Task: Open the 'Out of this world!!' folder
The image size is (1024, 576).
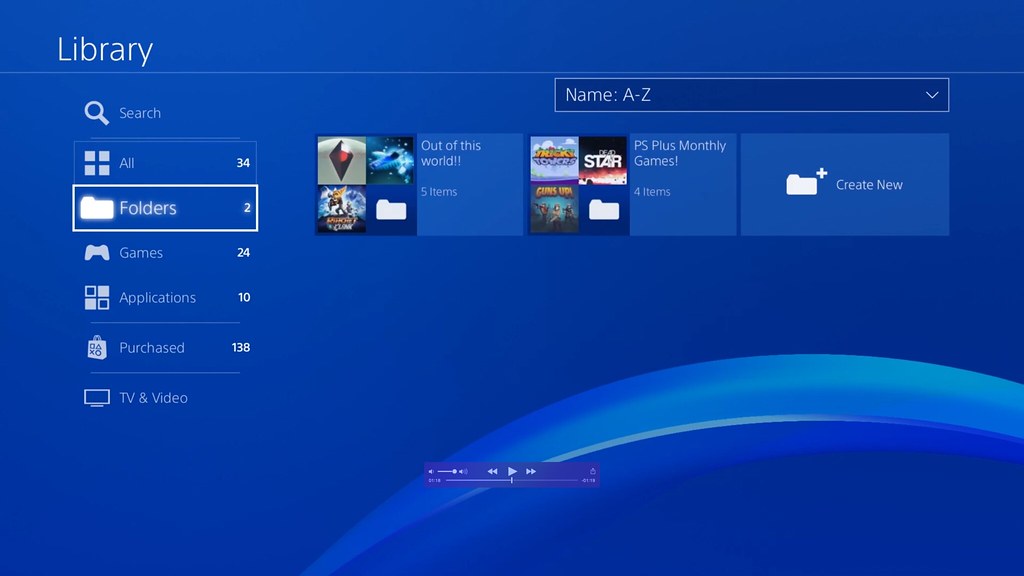Action: tap(420, 184)
